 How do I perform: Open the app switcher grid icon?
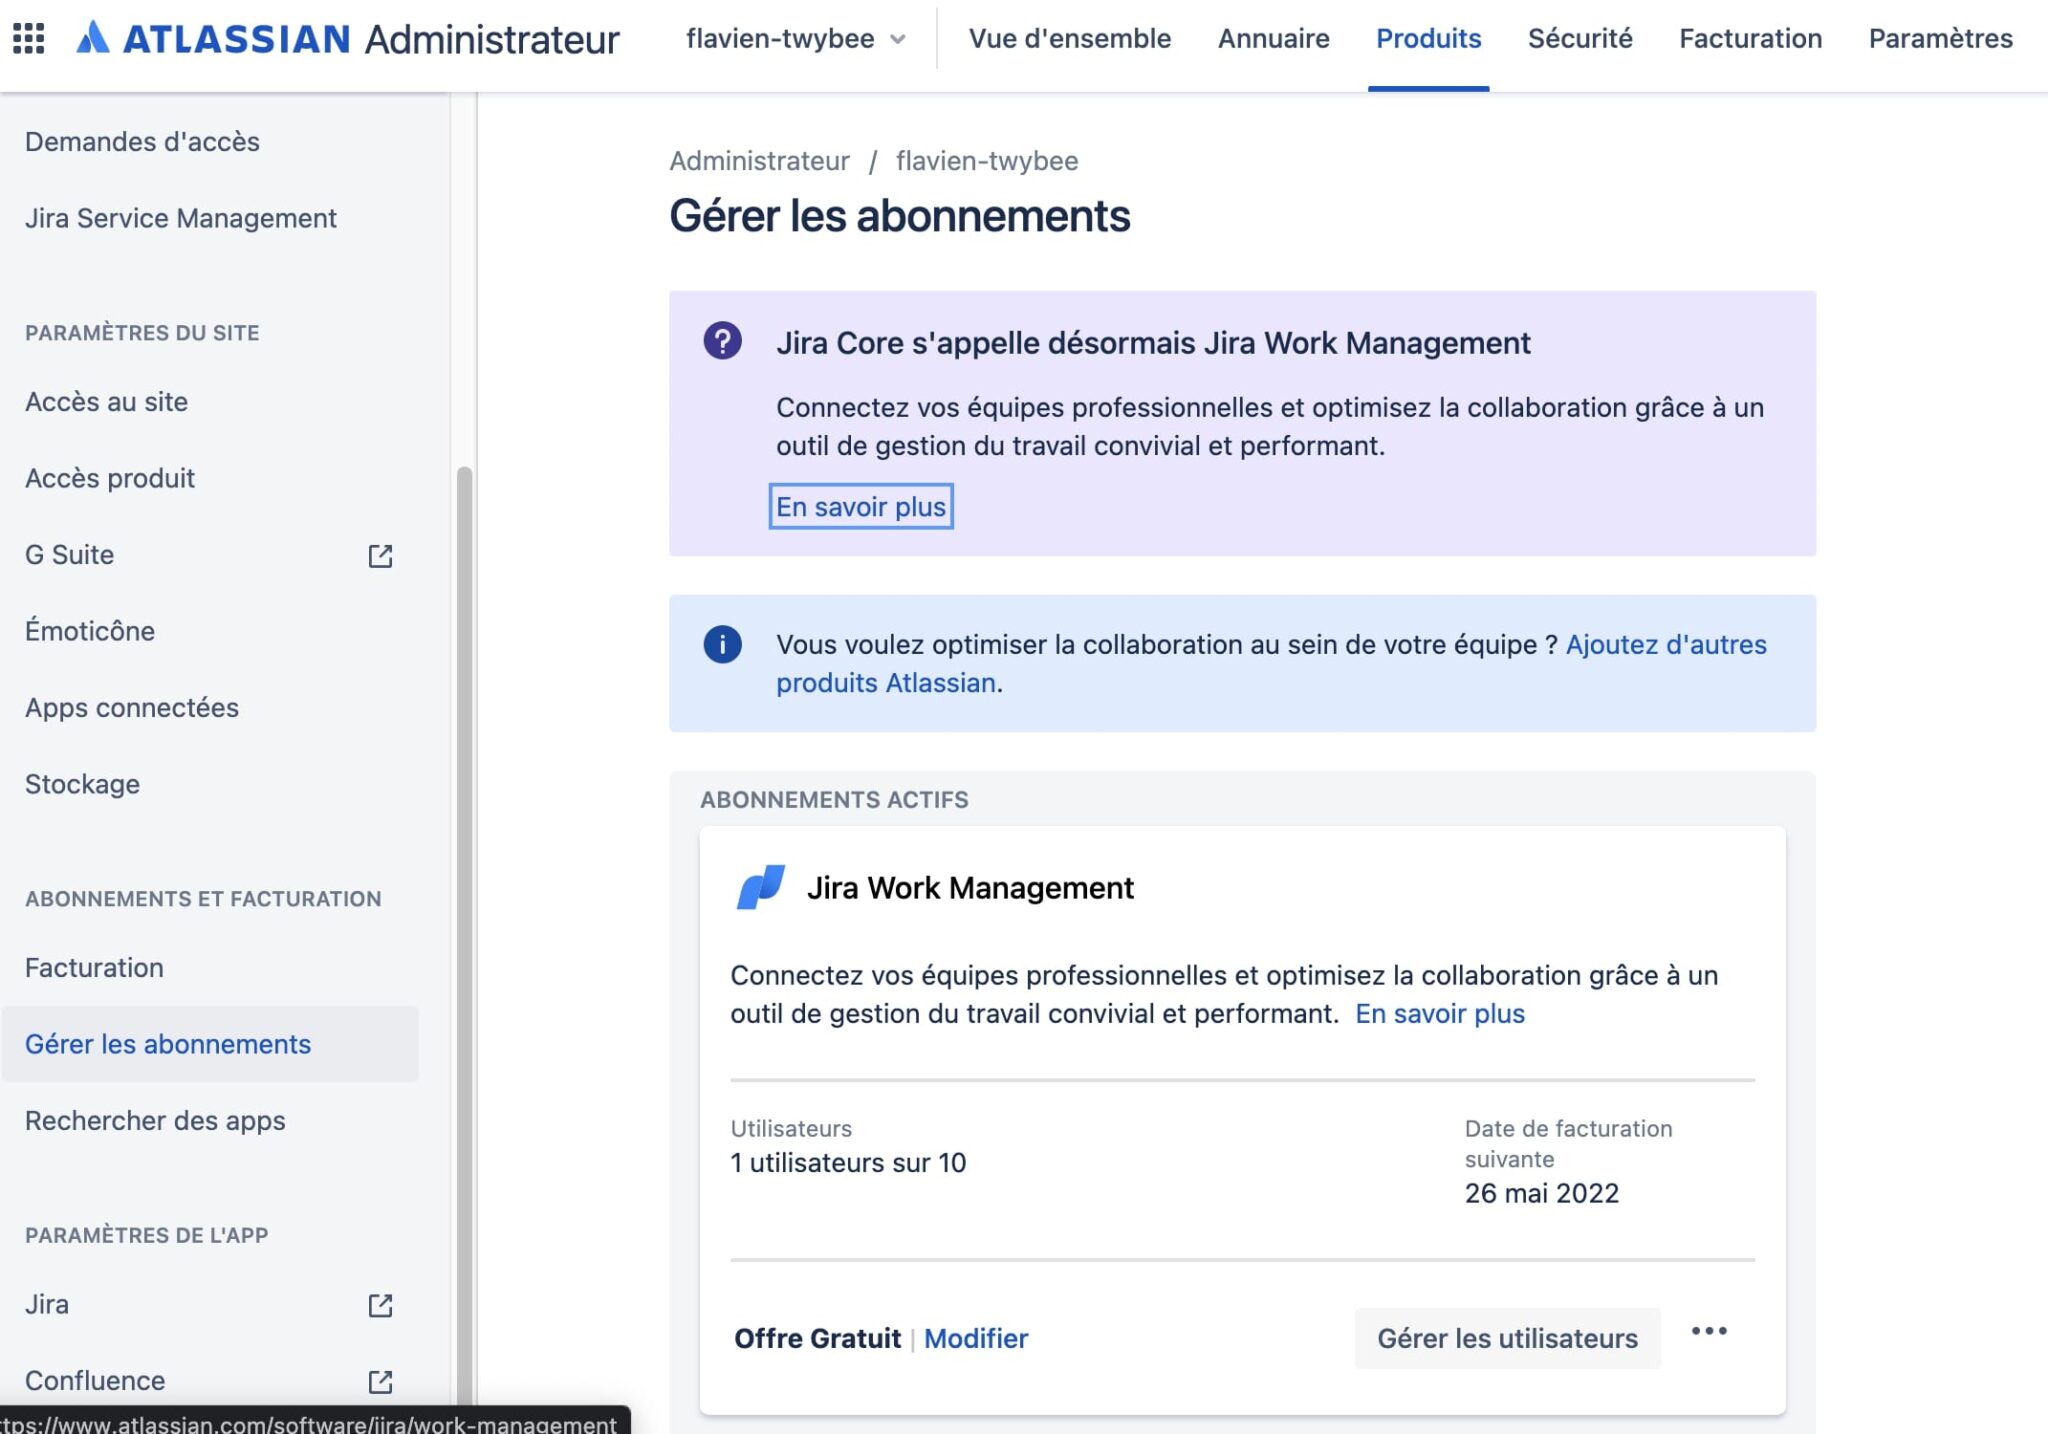pos(29,39)
